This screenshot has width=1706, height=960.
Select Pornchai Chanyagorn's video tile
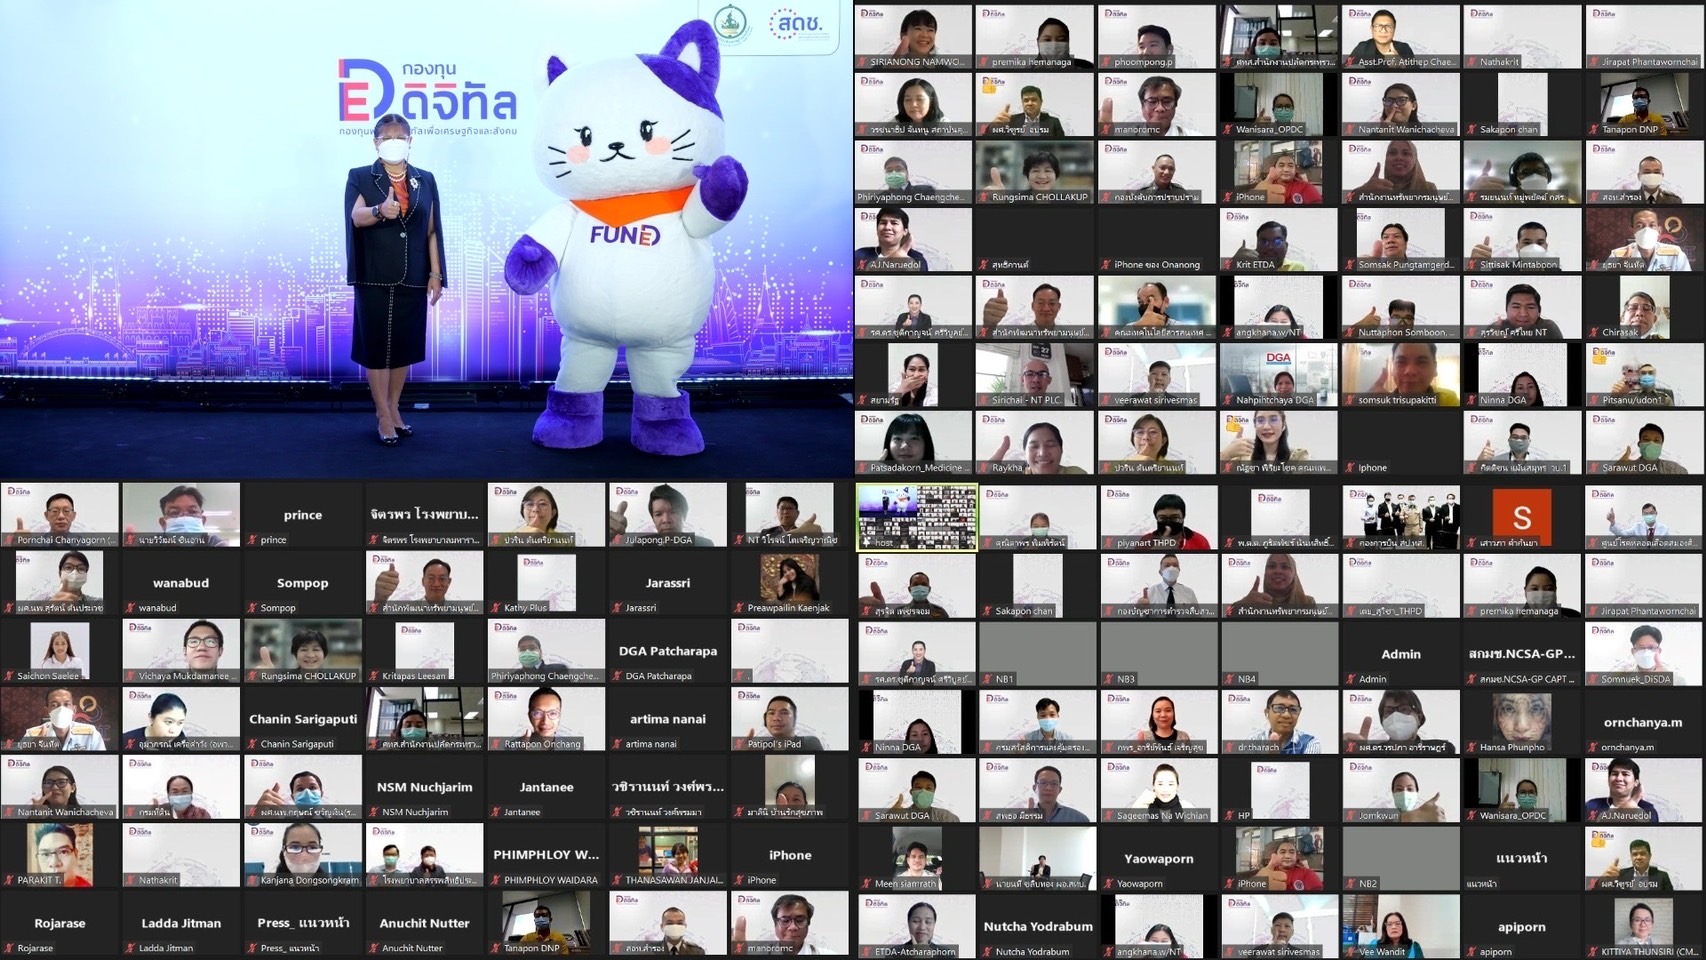pos(60,514)
